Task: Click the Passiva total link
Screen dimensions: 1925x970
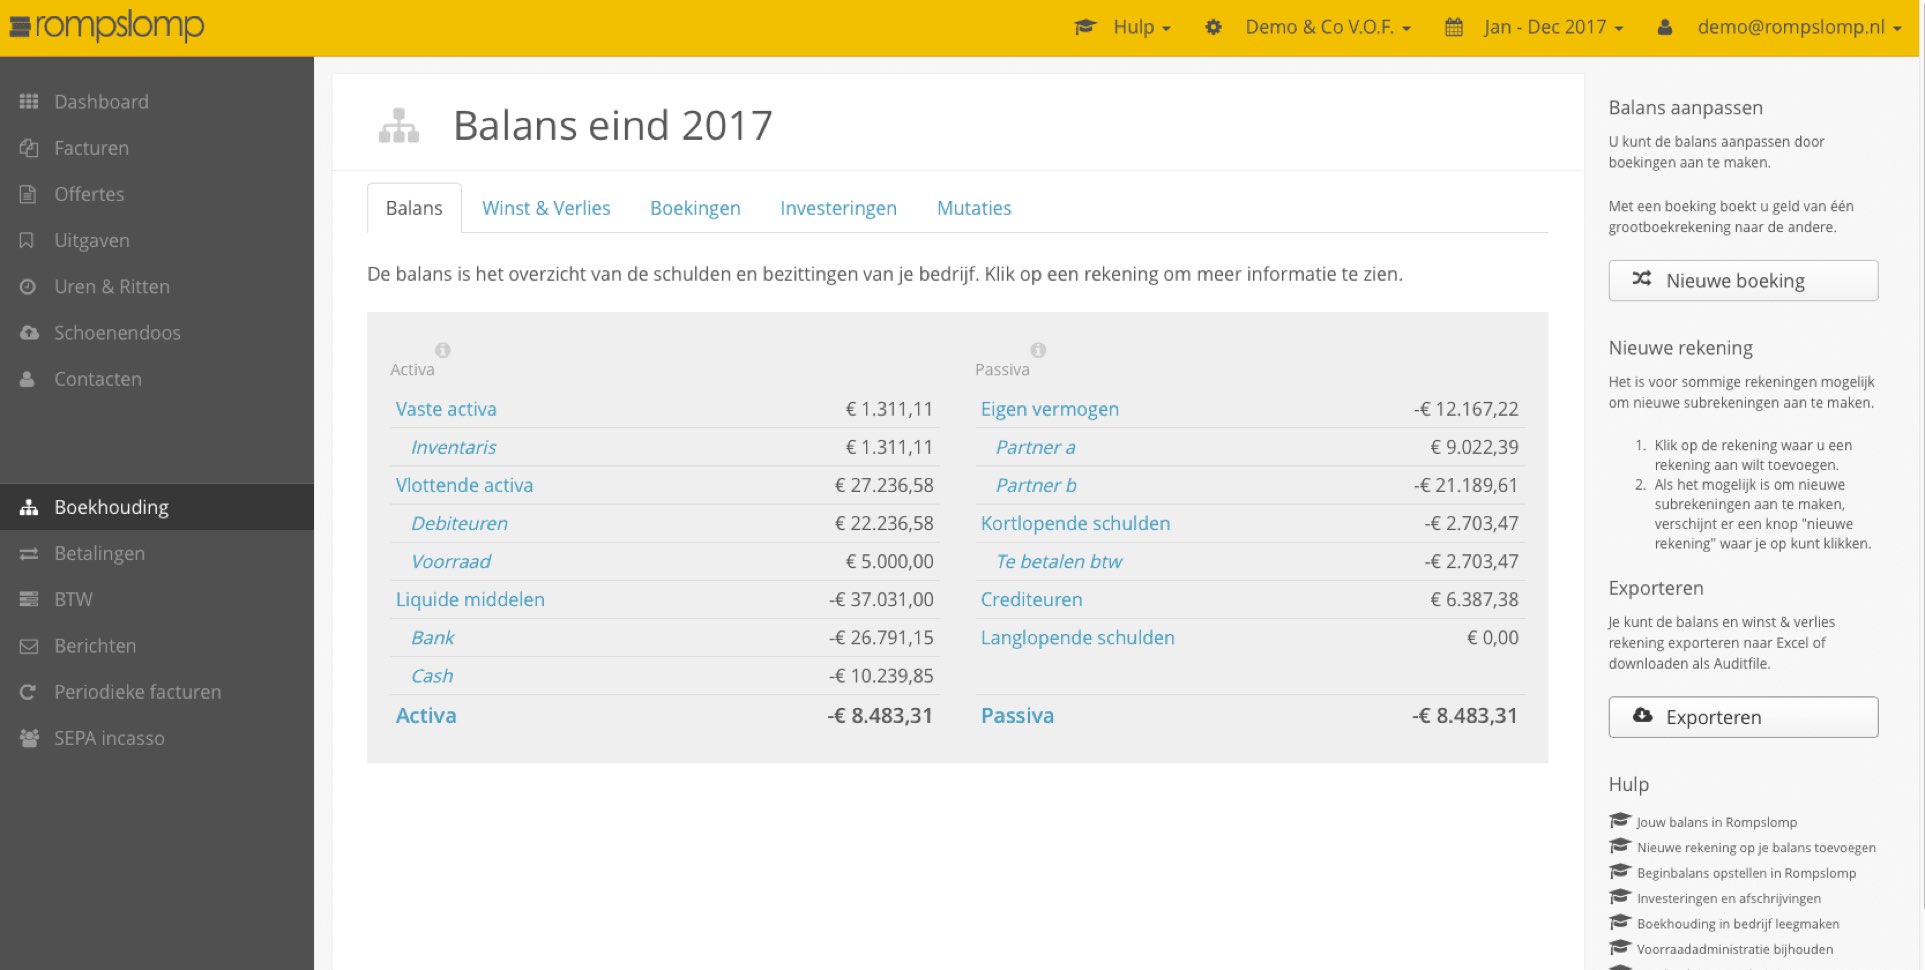Action: [x=1017, y=715]
